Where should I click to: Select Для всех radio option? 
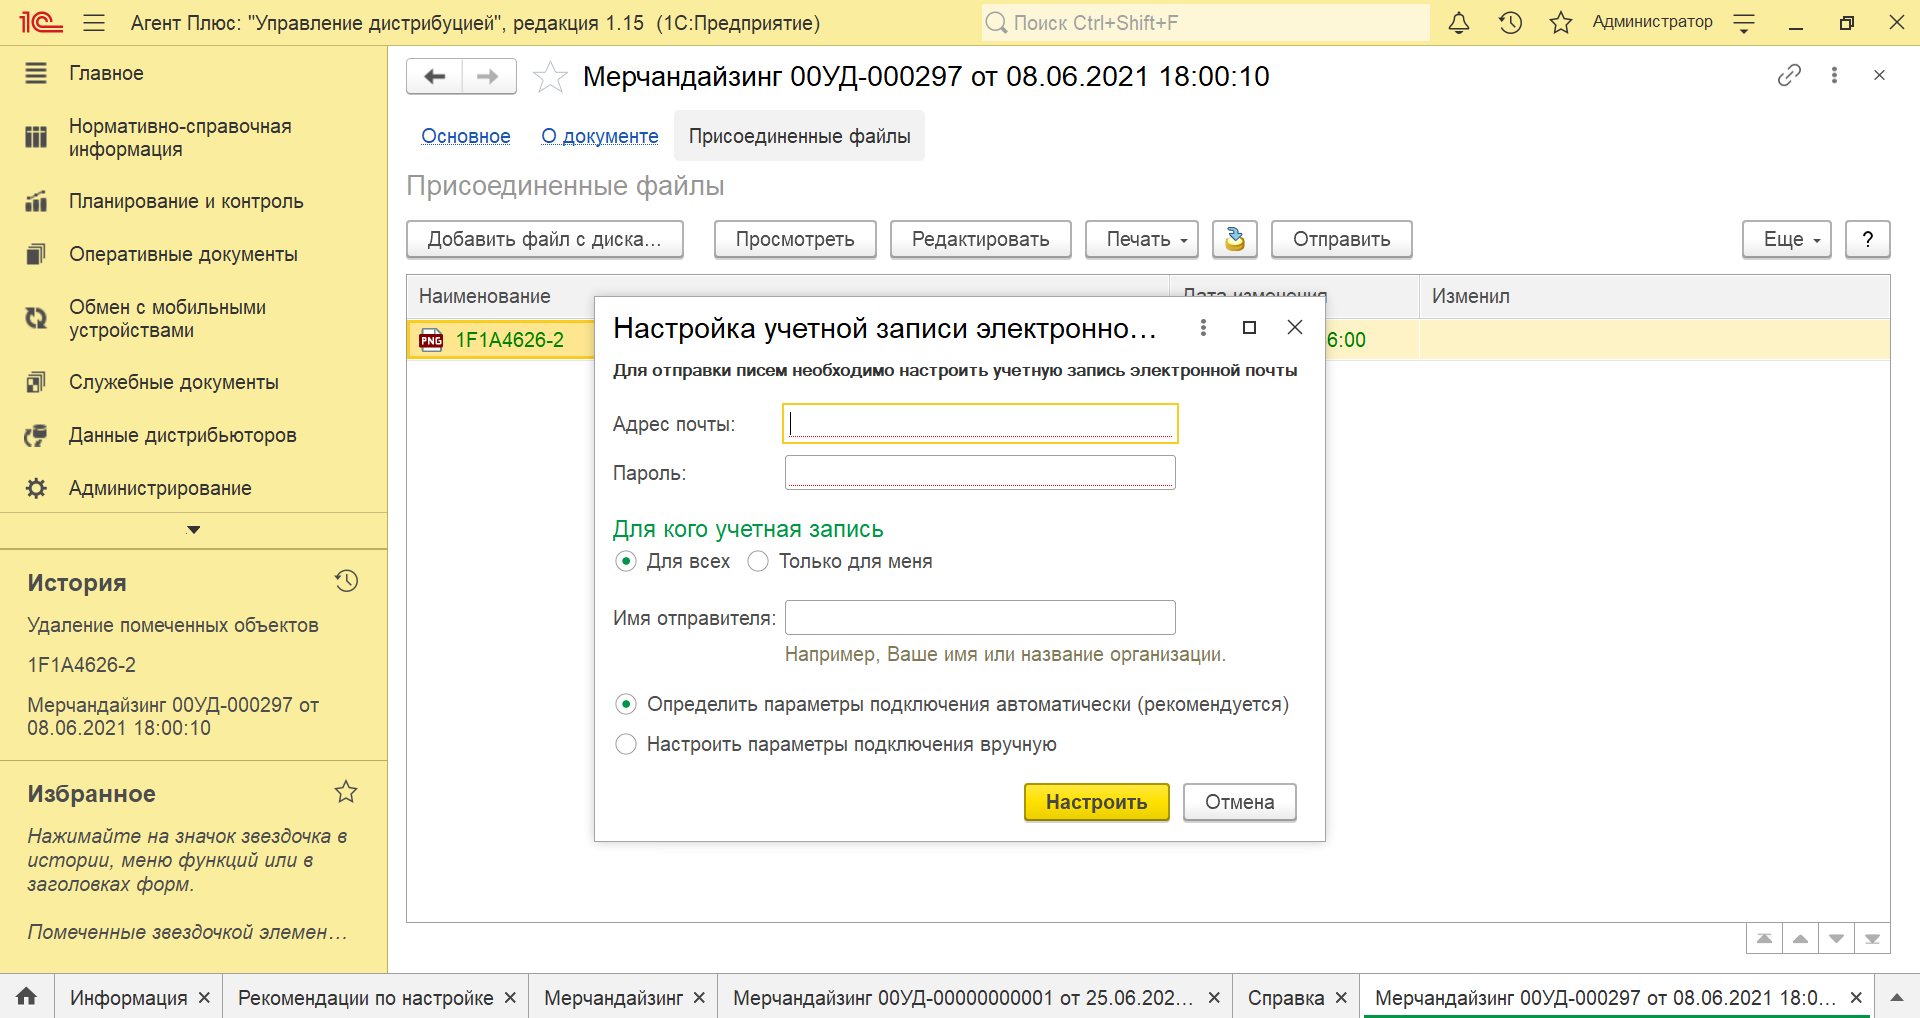click(626, 561)
